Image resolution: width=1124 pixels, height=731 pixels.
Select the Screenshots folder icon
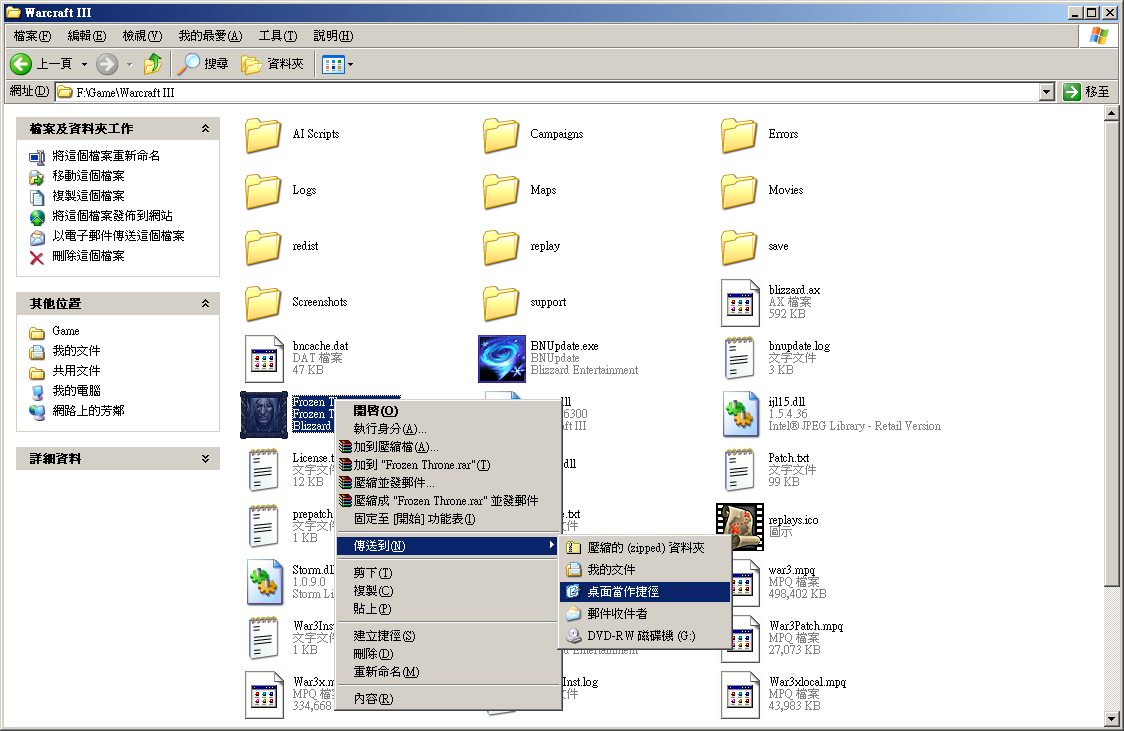pos(264,302)
